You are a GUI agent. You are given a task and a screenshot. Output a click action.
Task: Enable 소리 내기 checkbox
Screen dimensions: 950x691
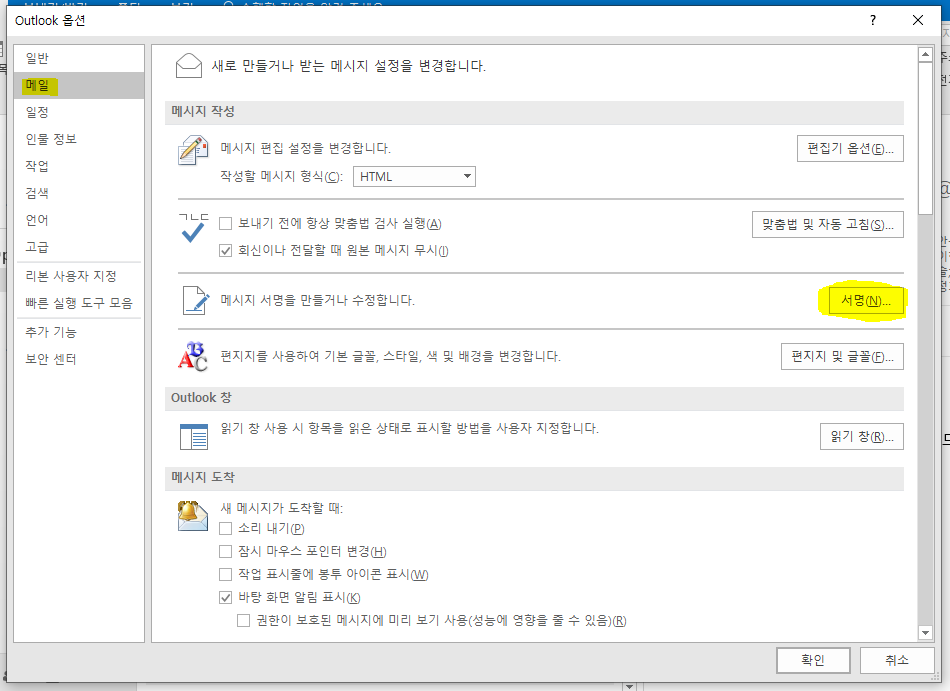225,528
